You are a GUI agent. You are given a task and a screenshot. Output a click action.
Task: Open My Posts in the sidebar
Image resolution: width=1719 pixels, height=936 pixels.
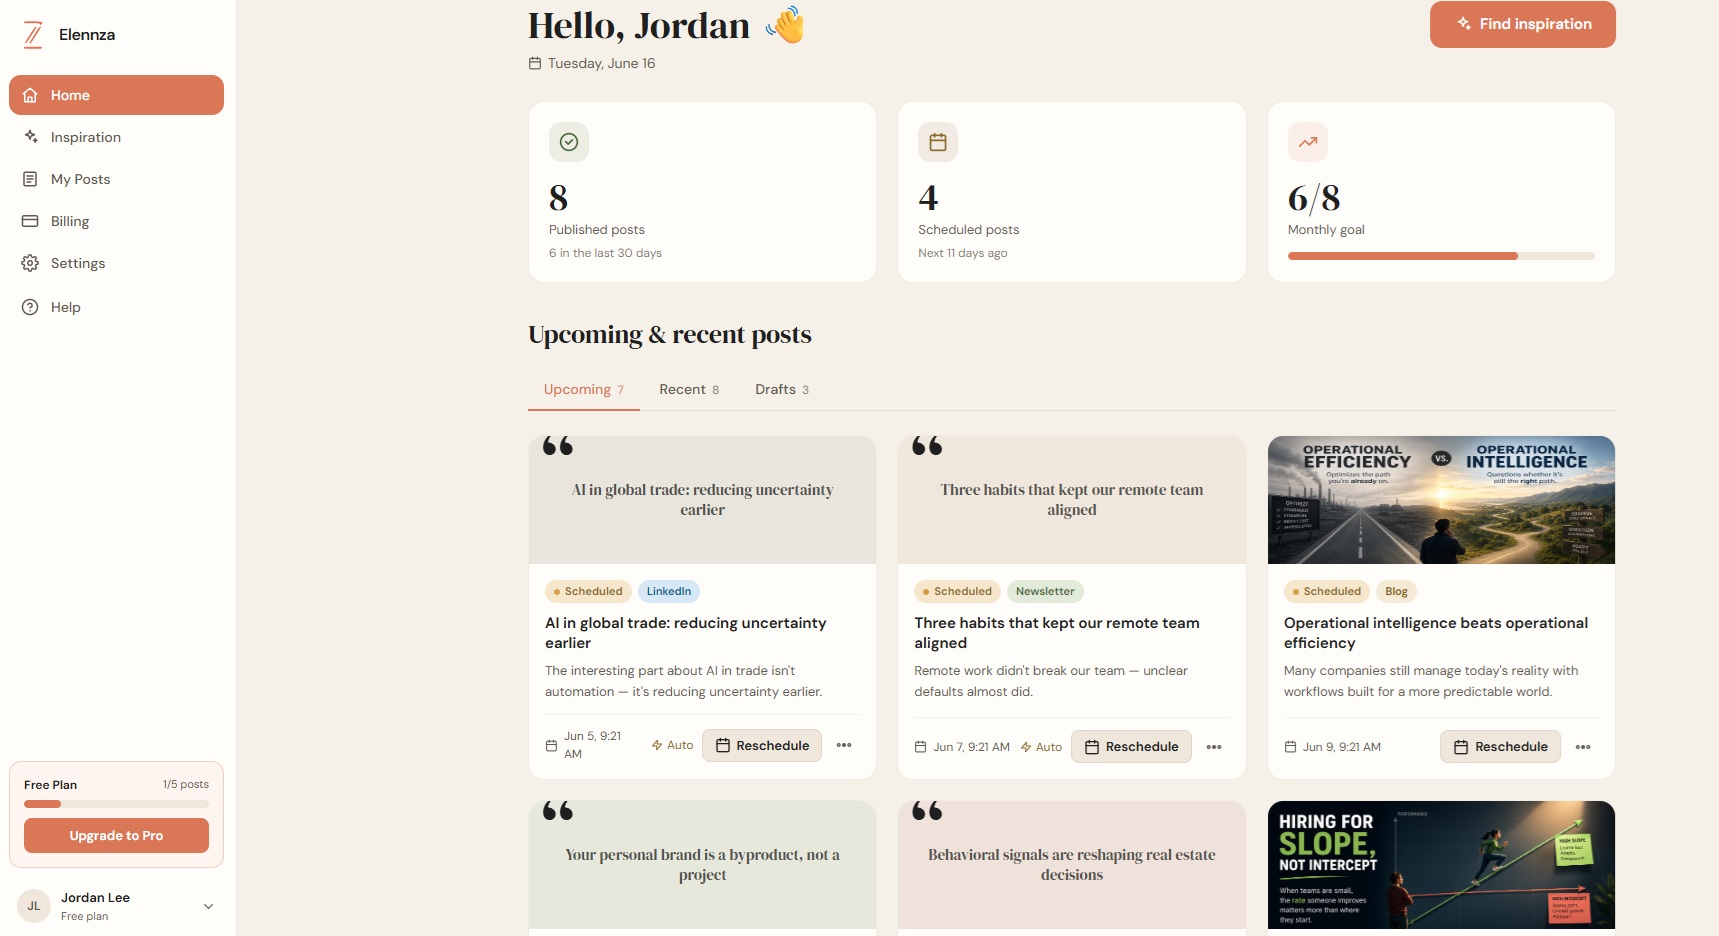pyautogui.click(x=116, y=179)
